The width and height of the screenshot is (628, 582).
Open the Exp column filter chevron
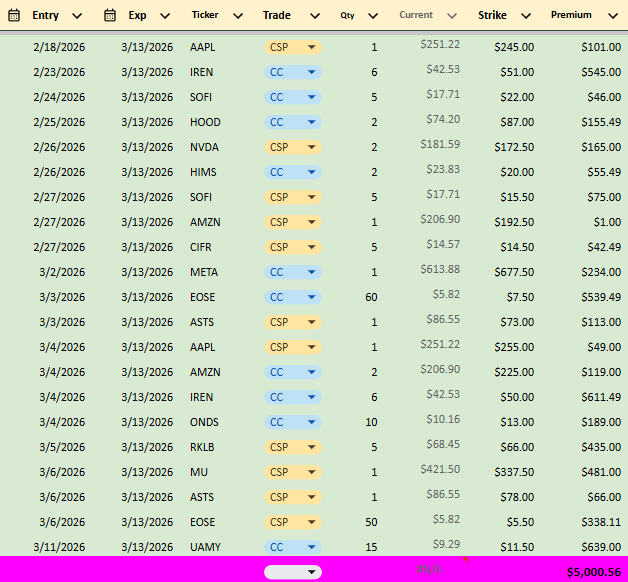165,16
